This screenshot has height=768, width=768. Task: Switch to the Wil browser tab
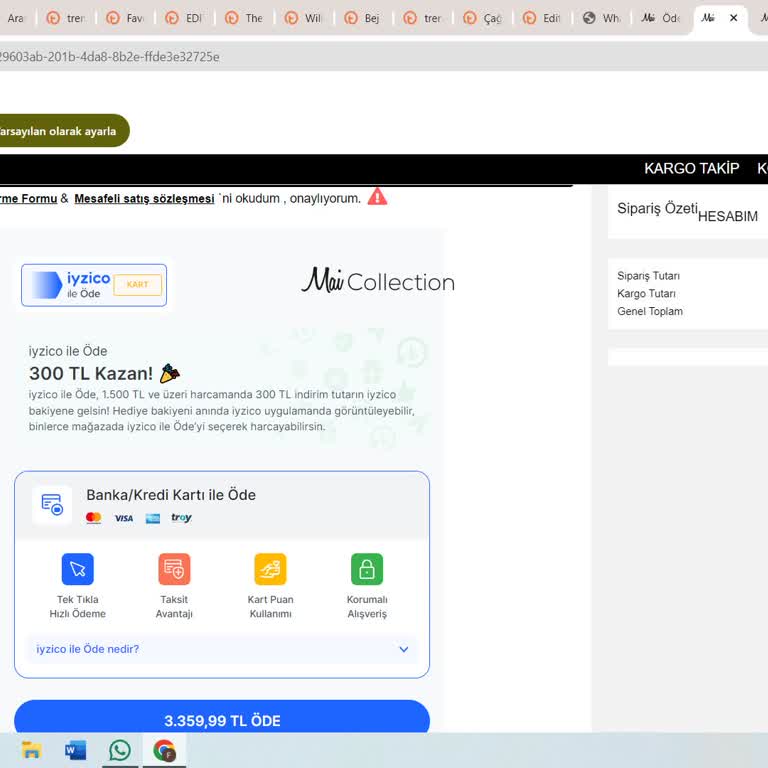point(304,18)
